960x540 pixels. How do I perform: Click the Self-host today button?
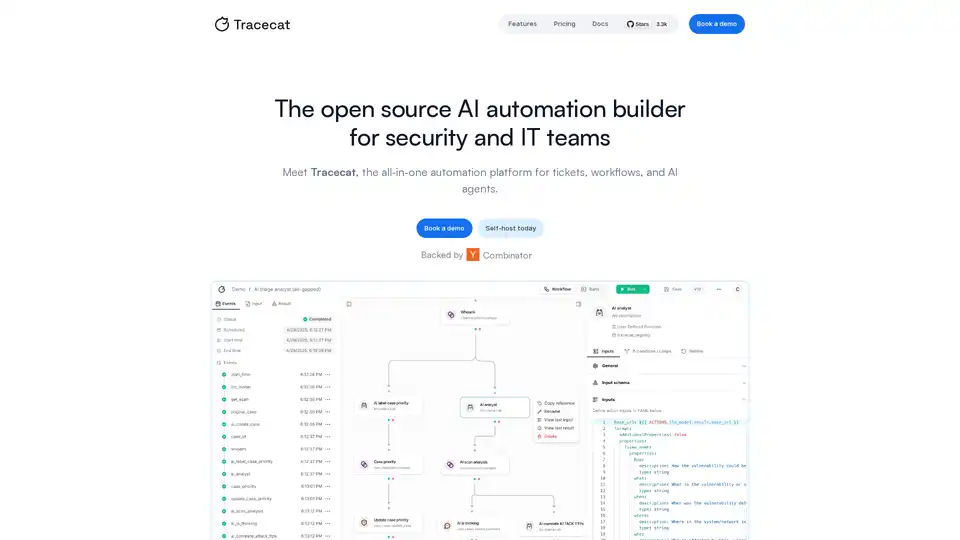point(510,228)
